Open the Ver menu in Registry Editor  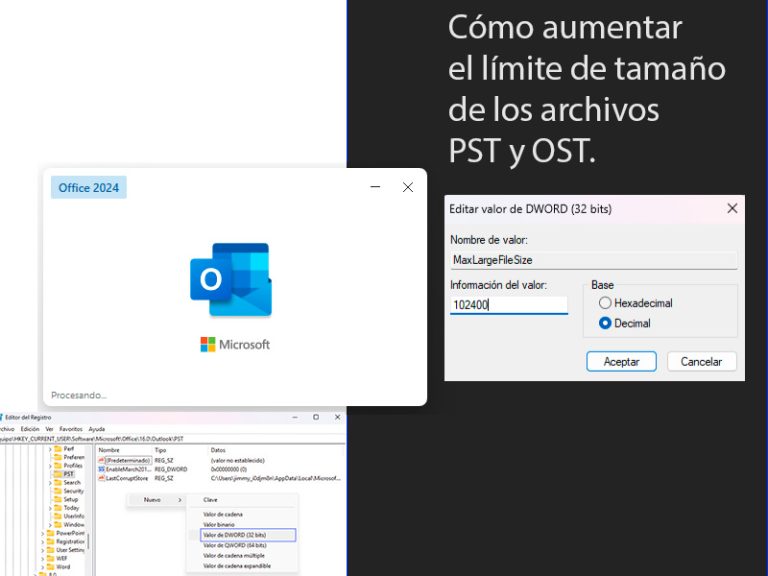(49, 429)
